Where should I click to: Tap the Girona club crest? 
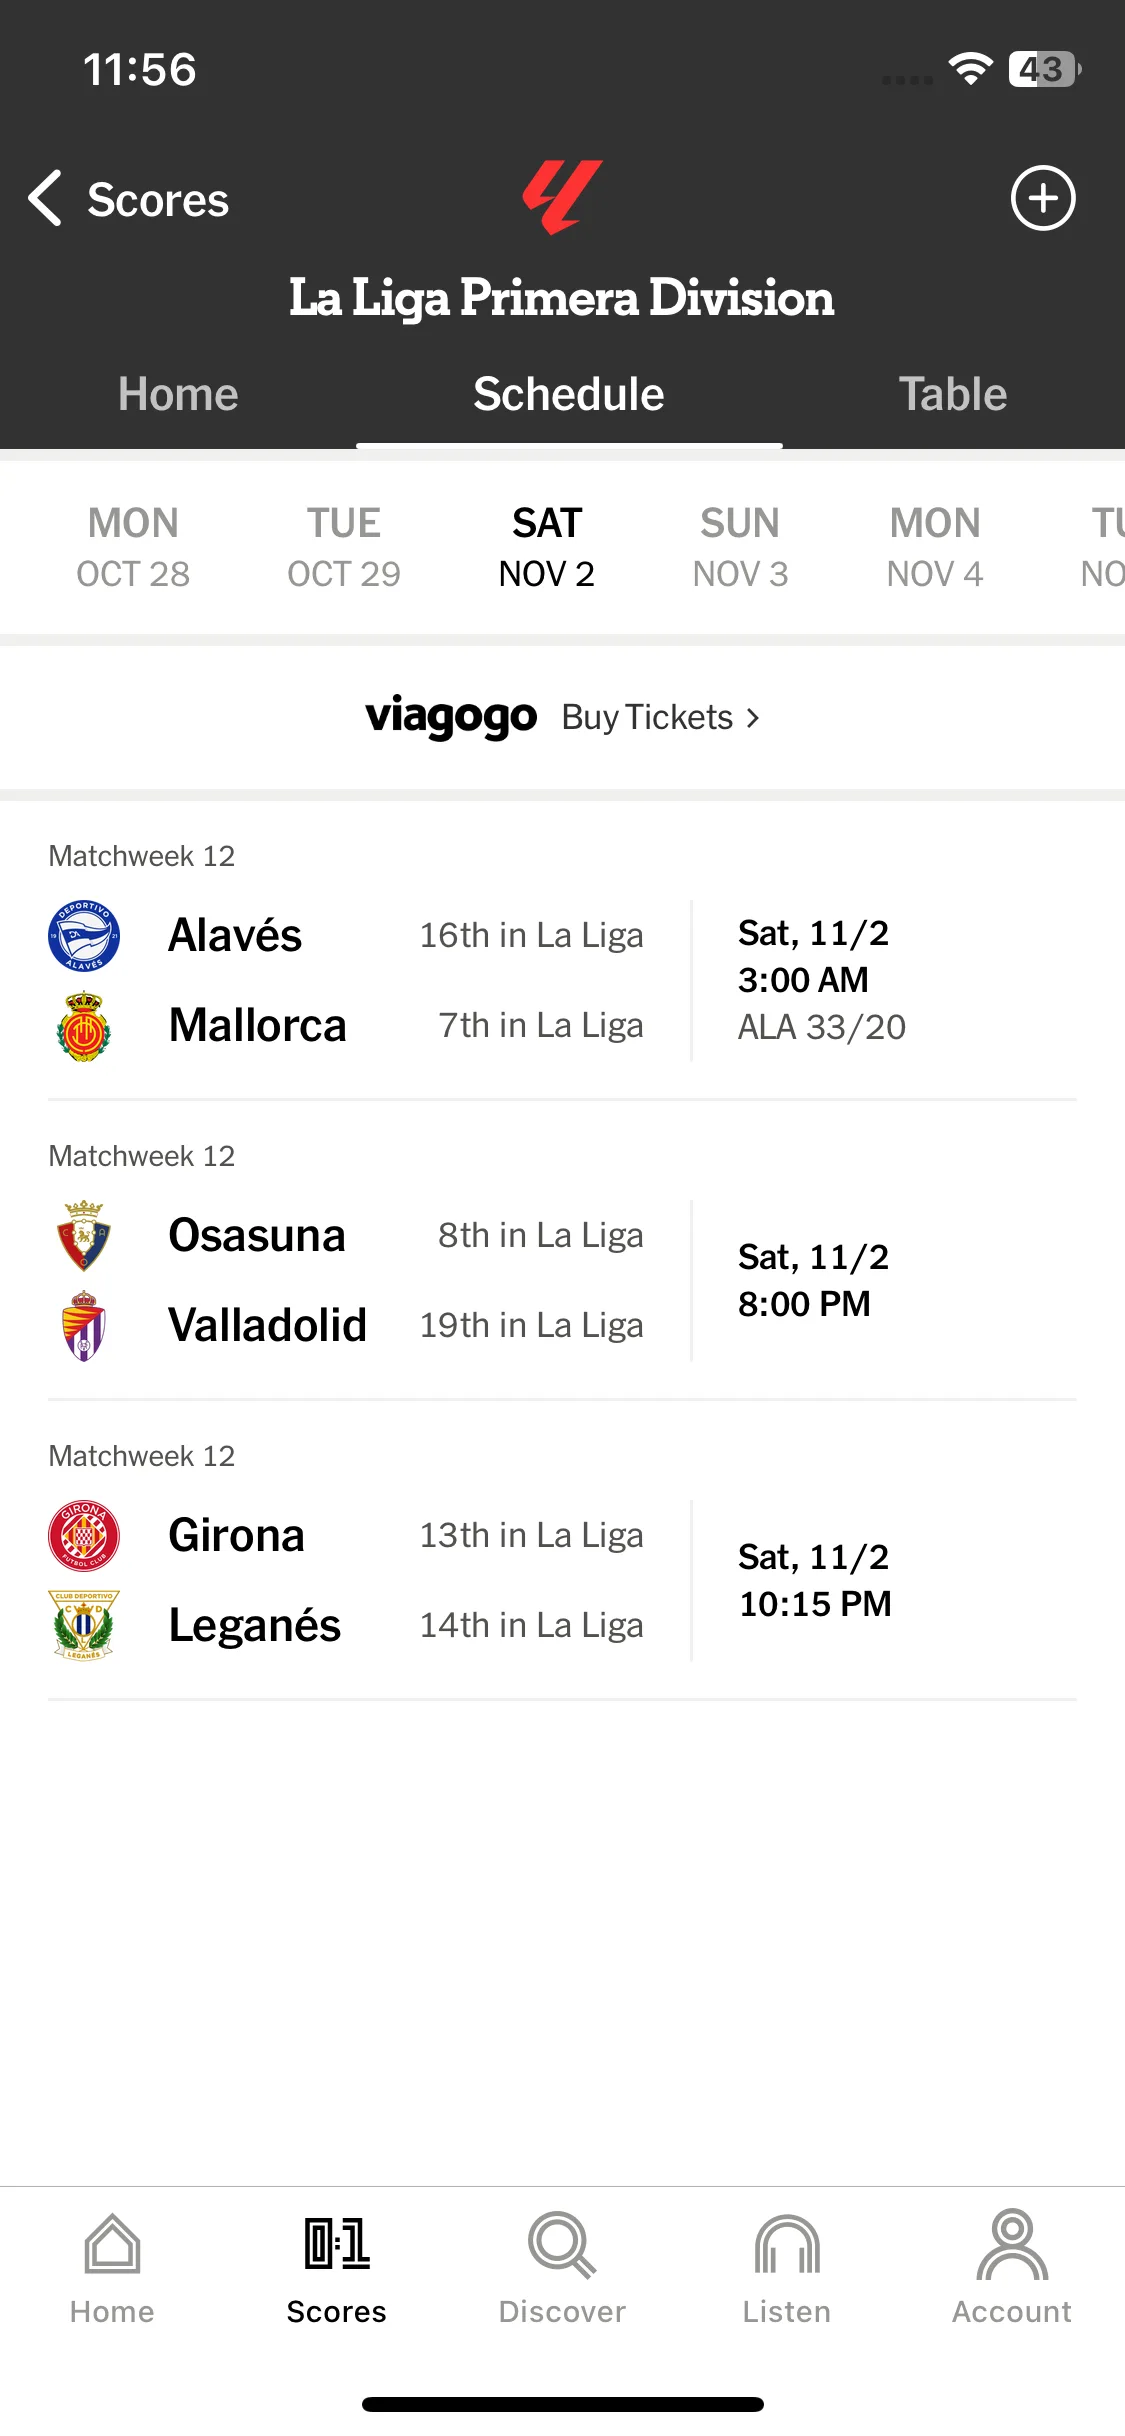84,1536
